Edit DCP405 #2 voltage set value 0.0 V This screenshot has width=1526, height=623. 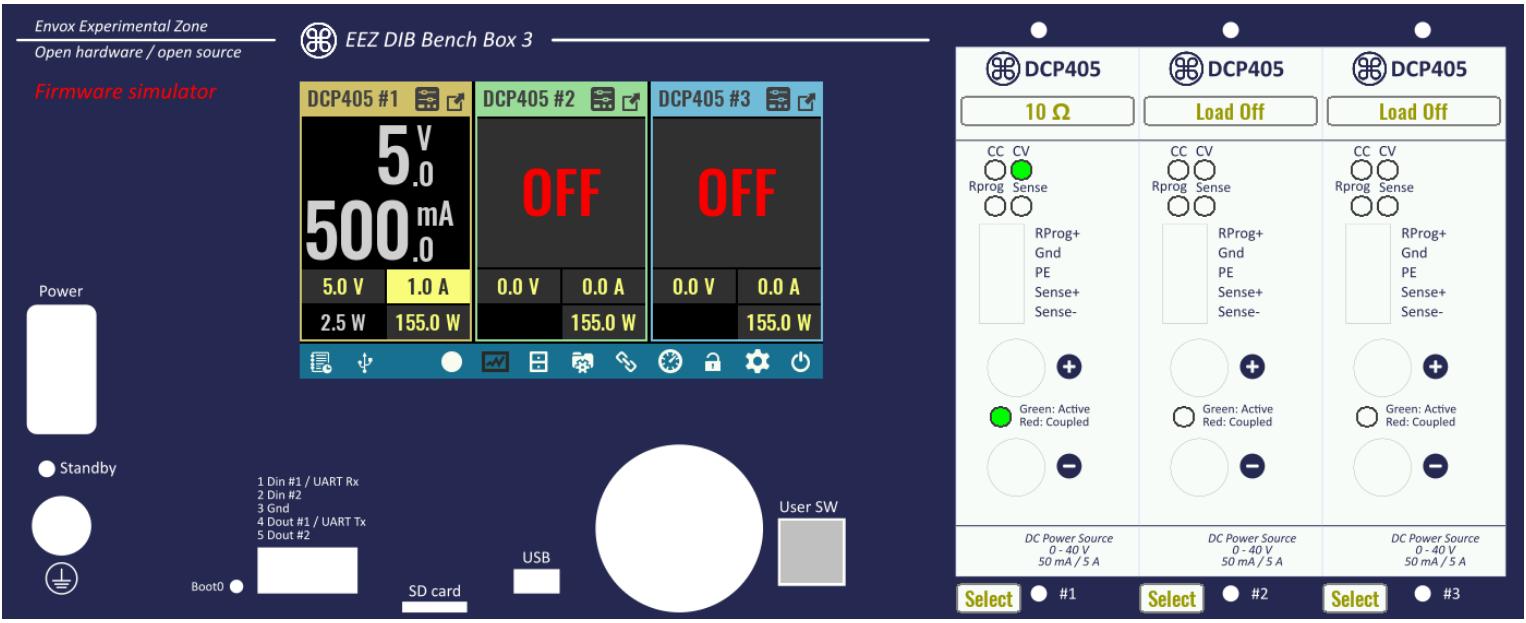518,287
